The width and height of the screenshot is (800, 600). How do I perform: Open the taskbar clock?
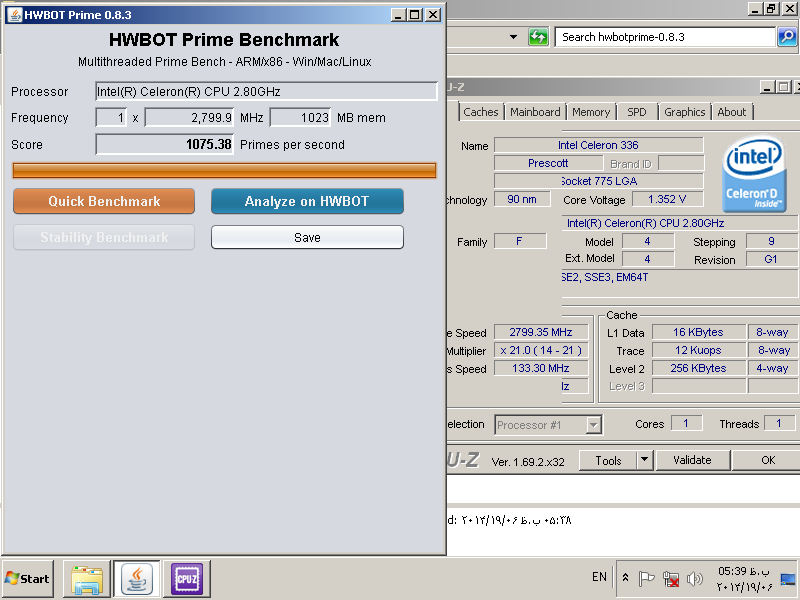[x=744, y=579]
